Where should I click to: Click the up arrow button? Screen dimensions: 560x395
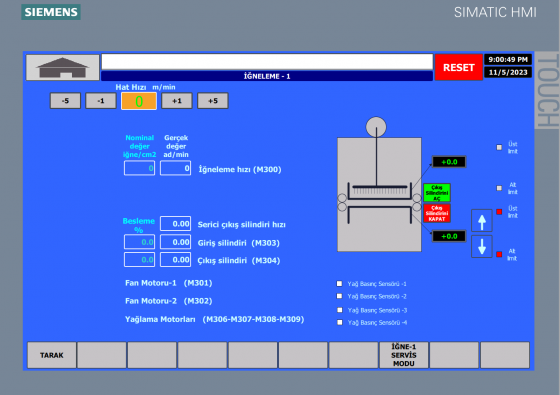(482, 221)
